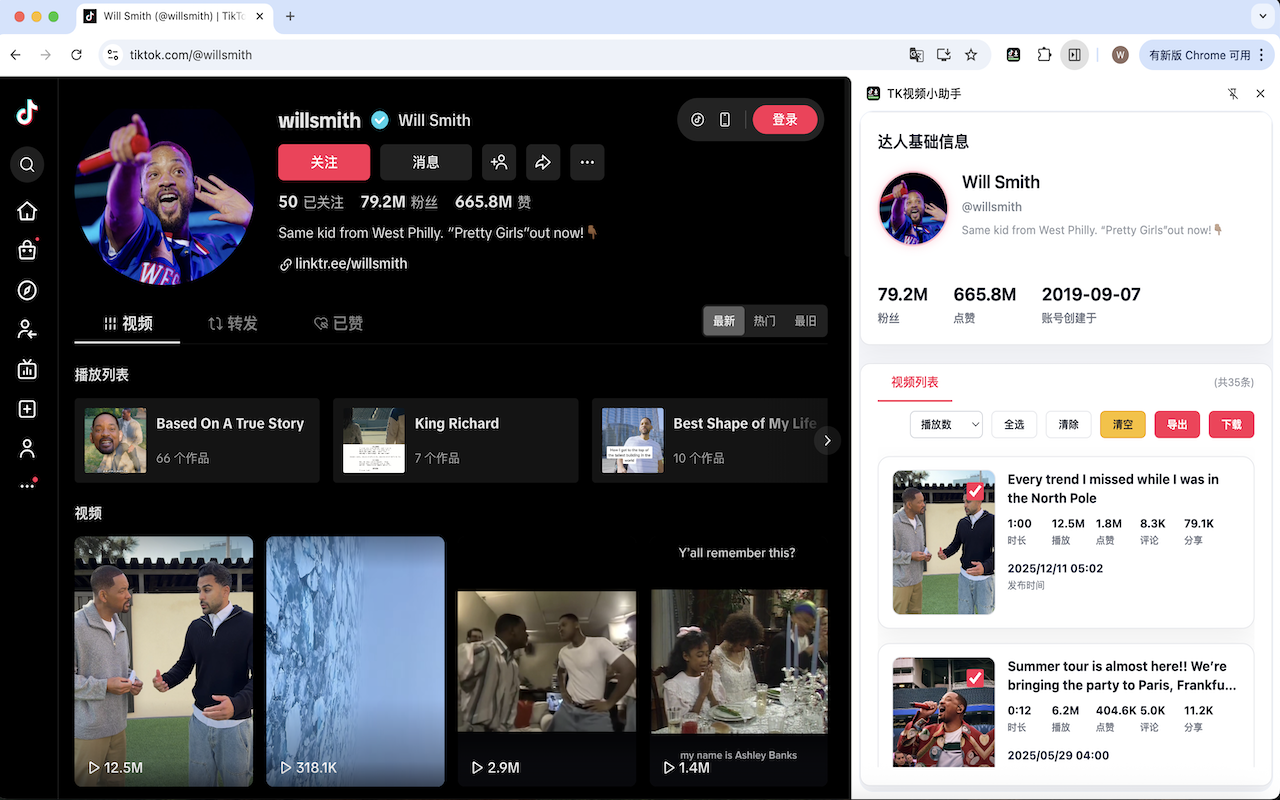Switch to 转发 reposts tab
The width and height of the screenshot is (1280, 800).
coord(232,323)
